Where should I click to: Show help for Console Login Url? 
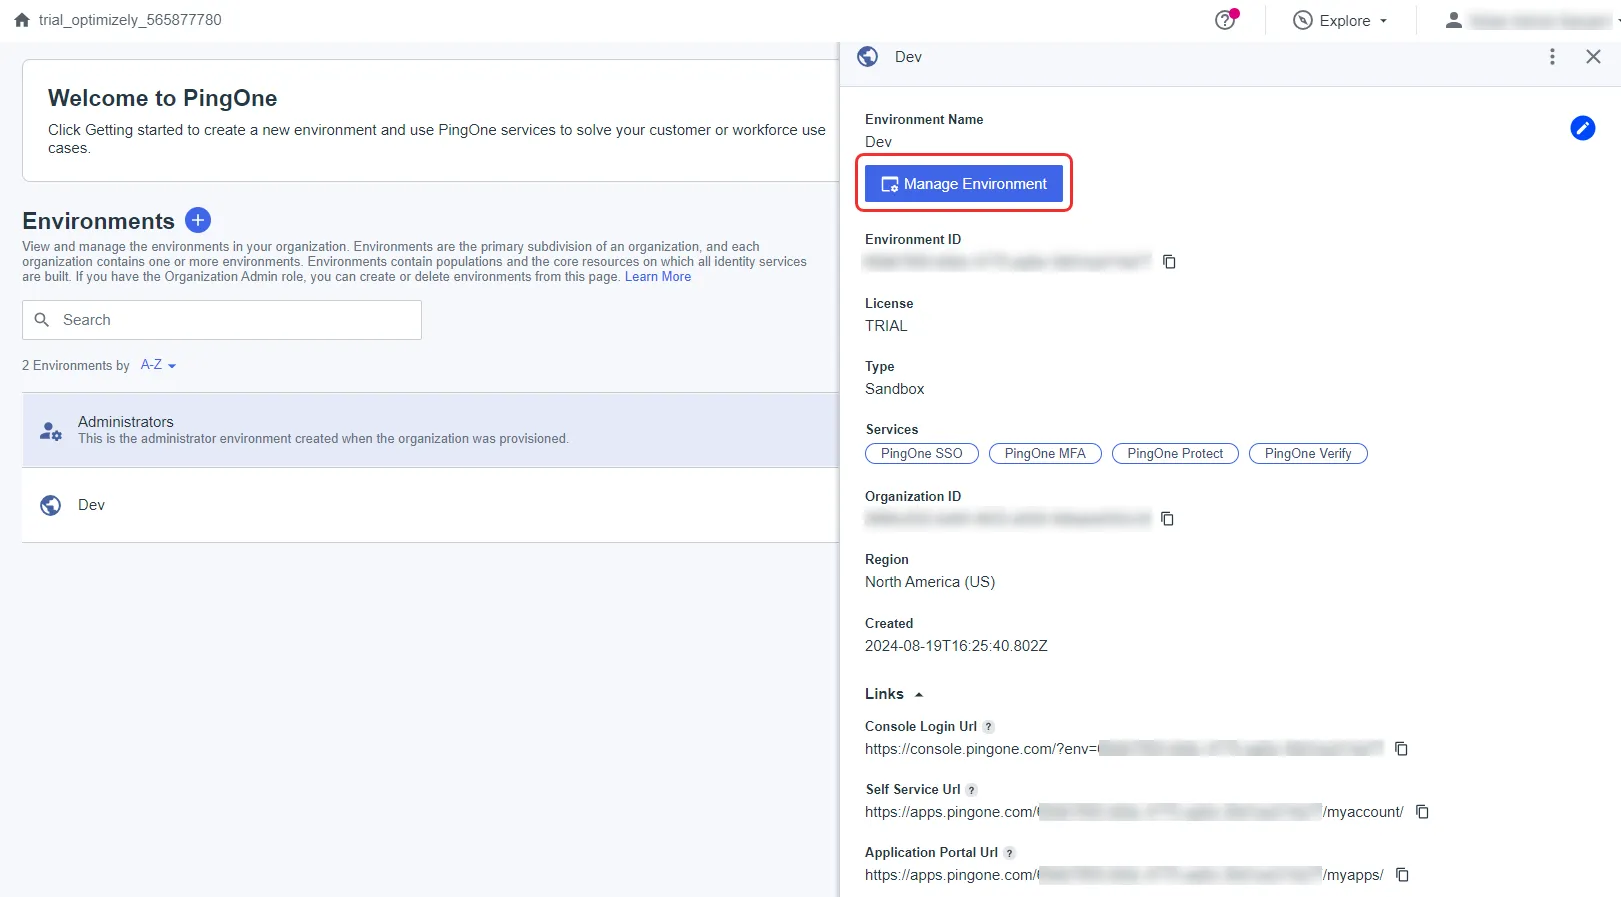(989, 727)
